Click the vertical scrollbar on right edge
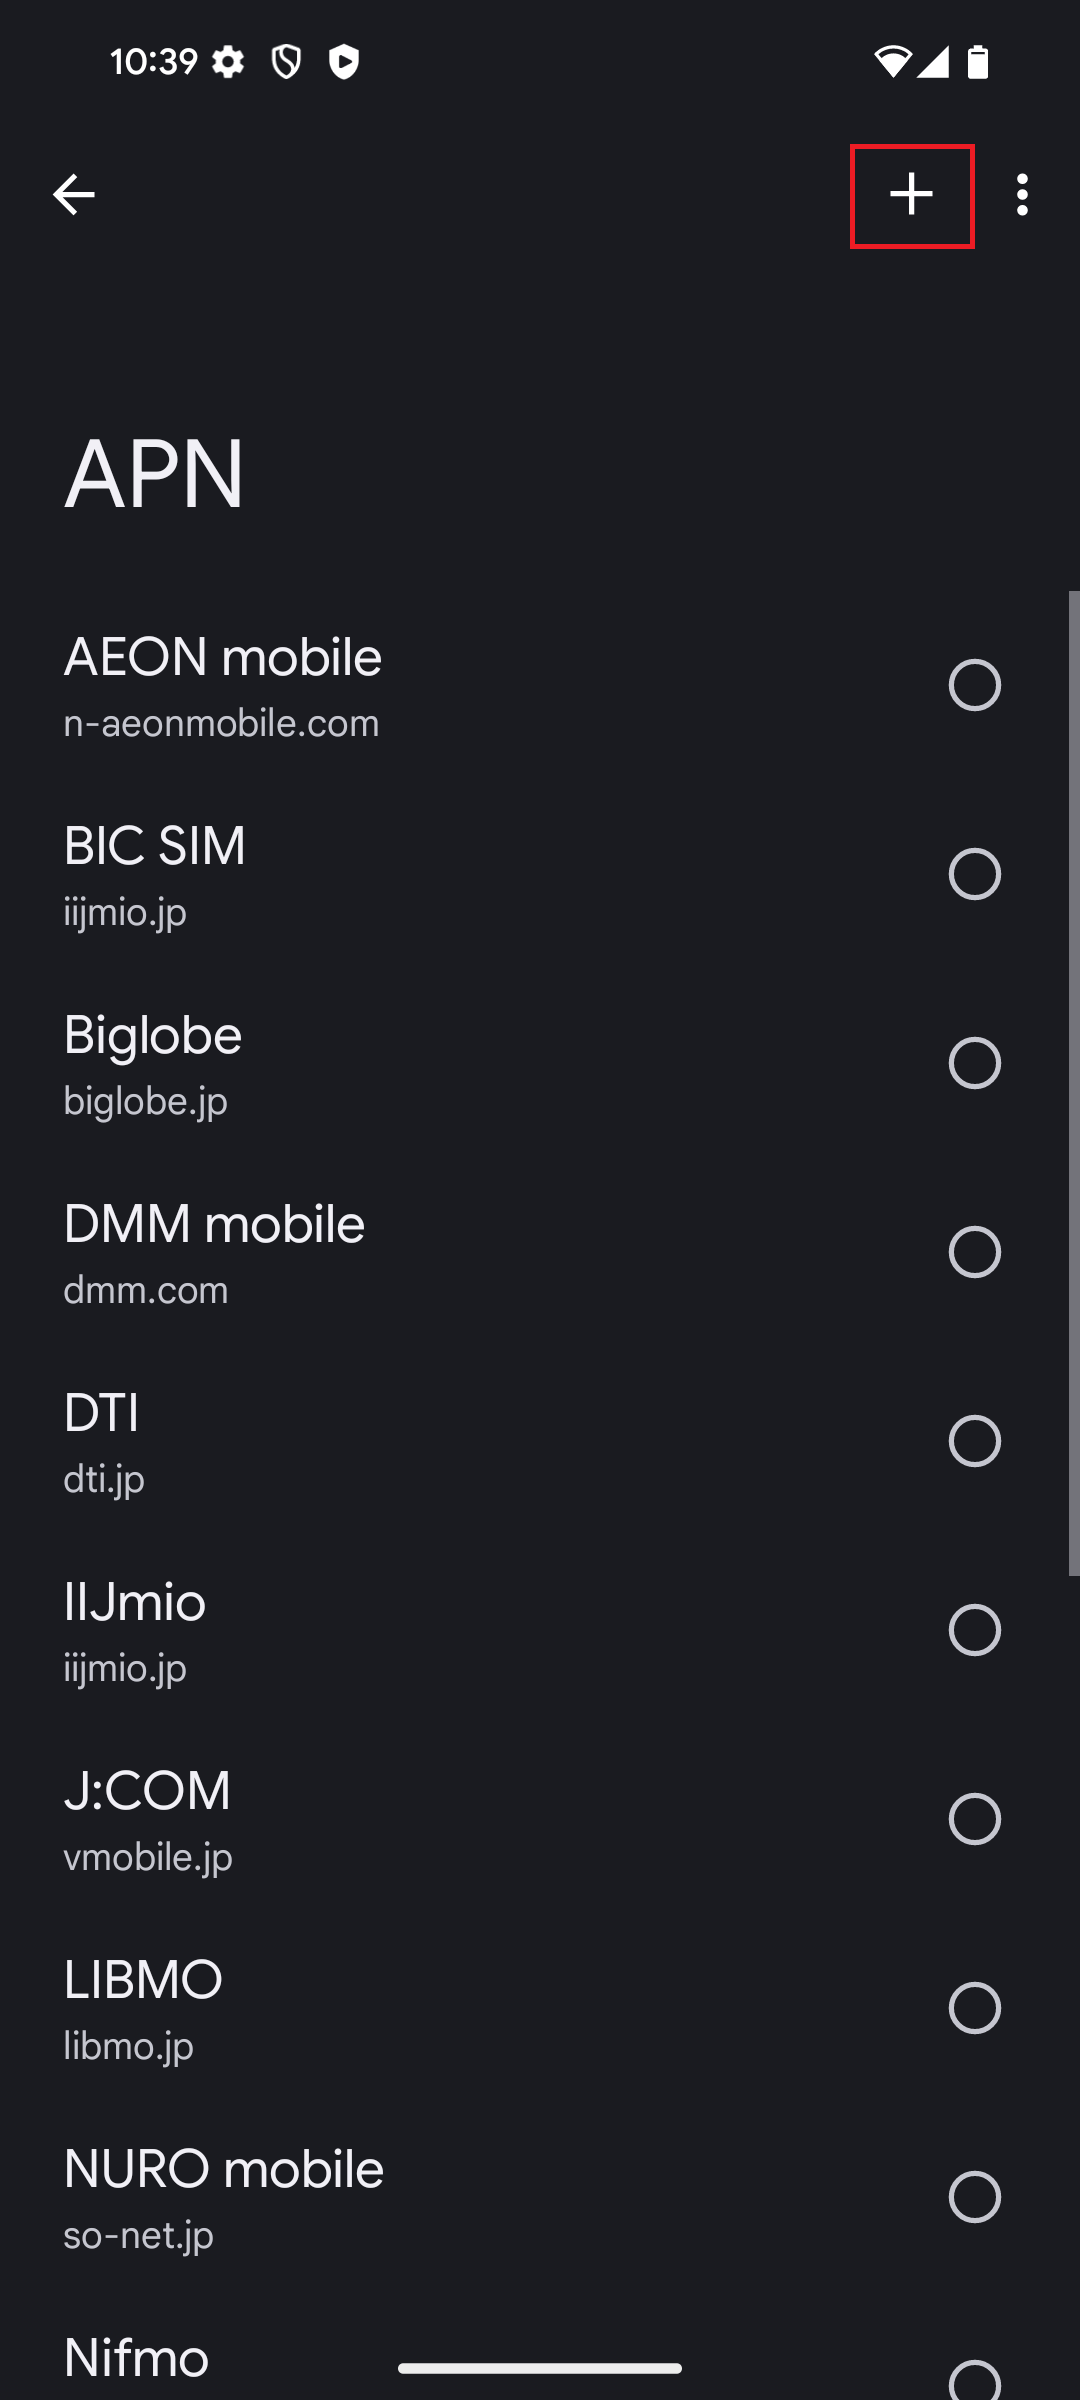The height and width of the screenshot is (2400, 1080). click(x=1074, y=1080)
